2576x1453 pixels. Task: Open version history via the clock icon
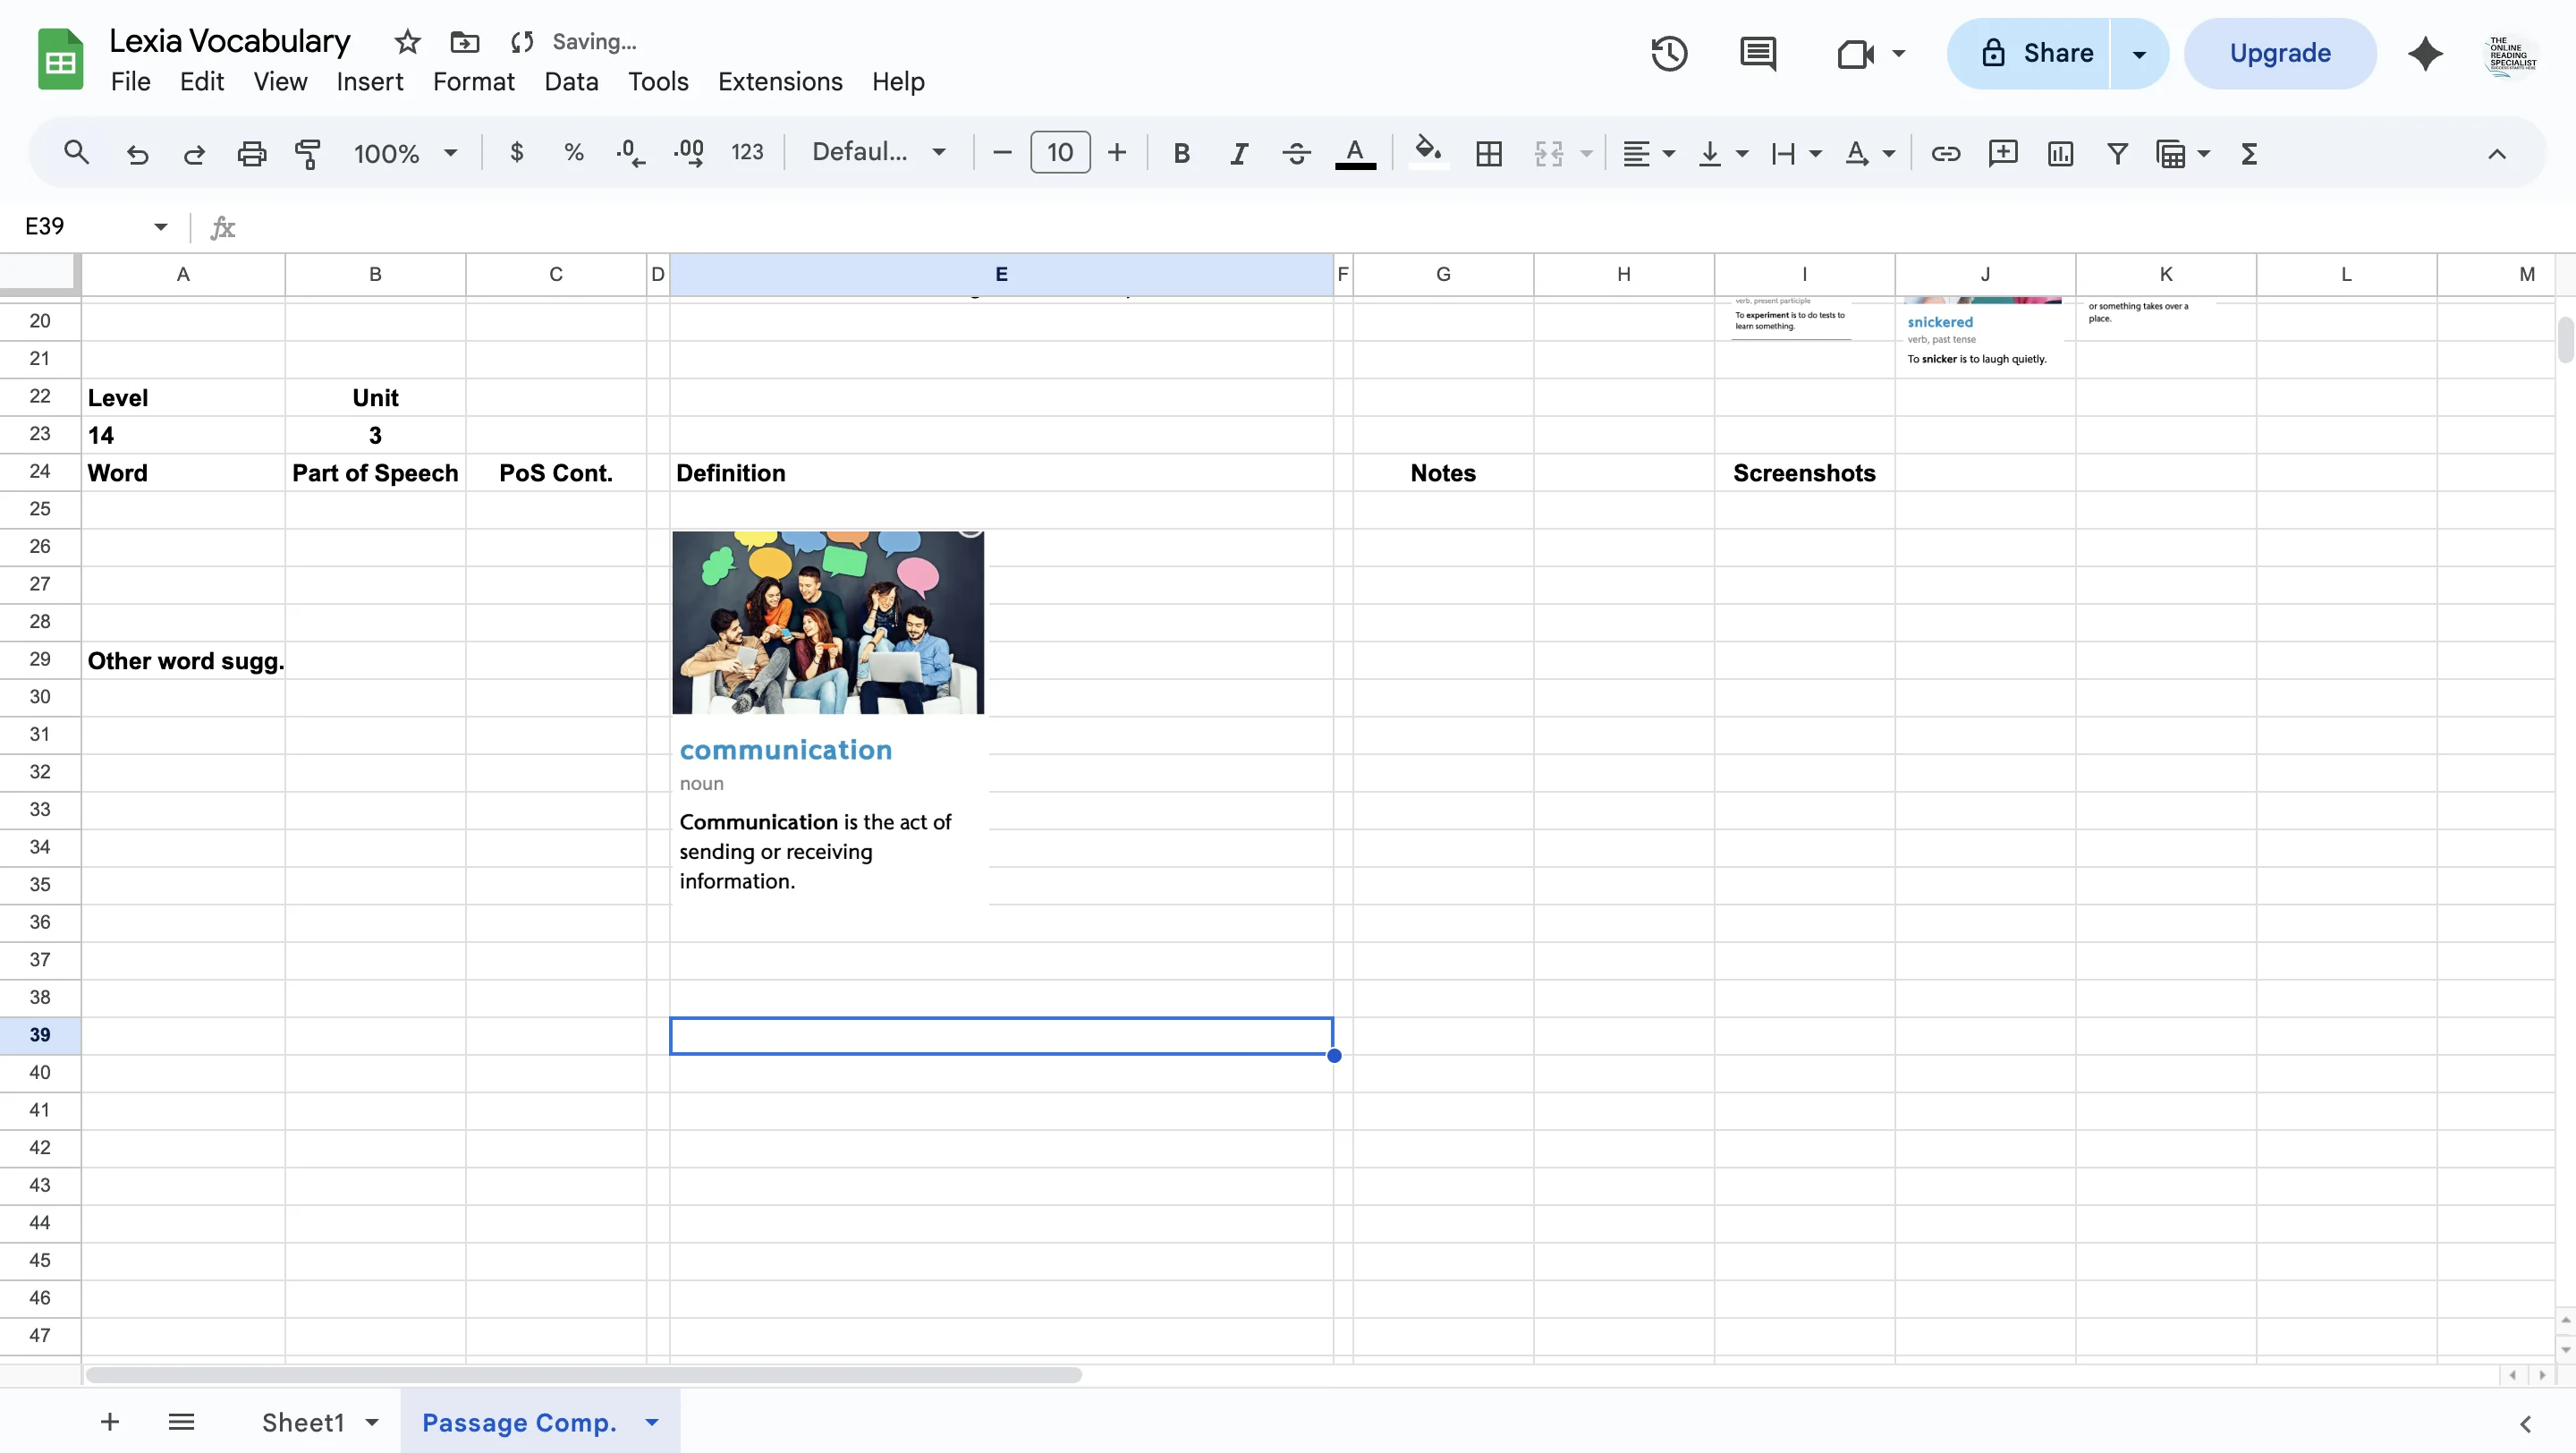[1668, 53]
